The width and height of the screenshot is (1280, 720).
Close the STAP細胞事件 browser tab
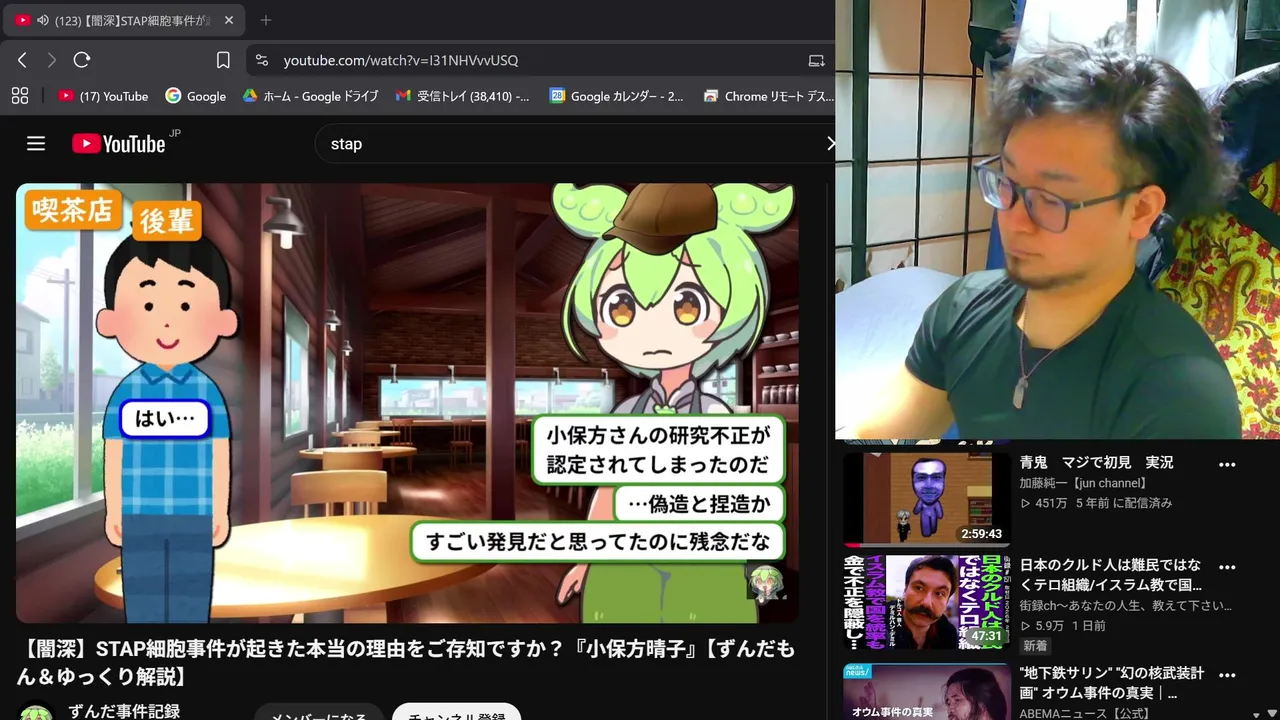pyautogui.click(x=229, y=20)
